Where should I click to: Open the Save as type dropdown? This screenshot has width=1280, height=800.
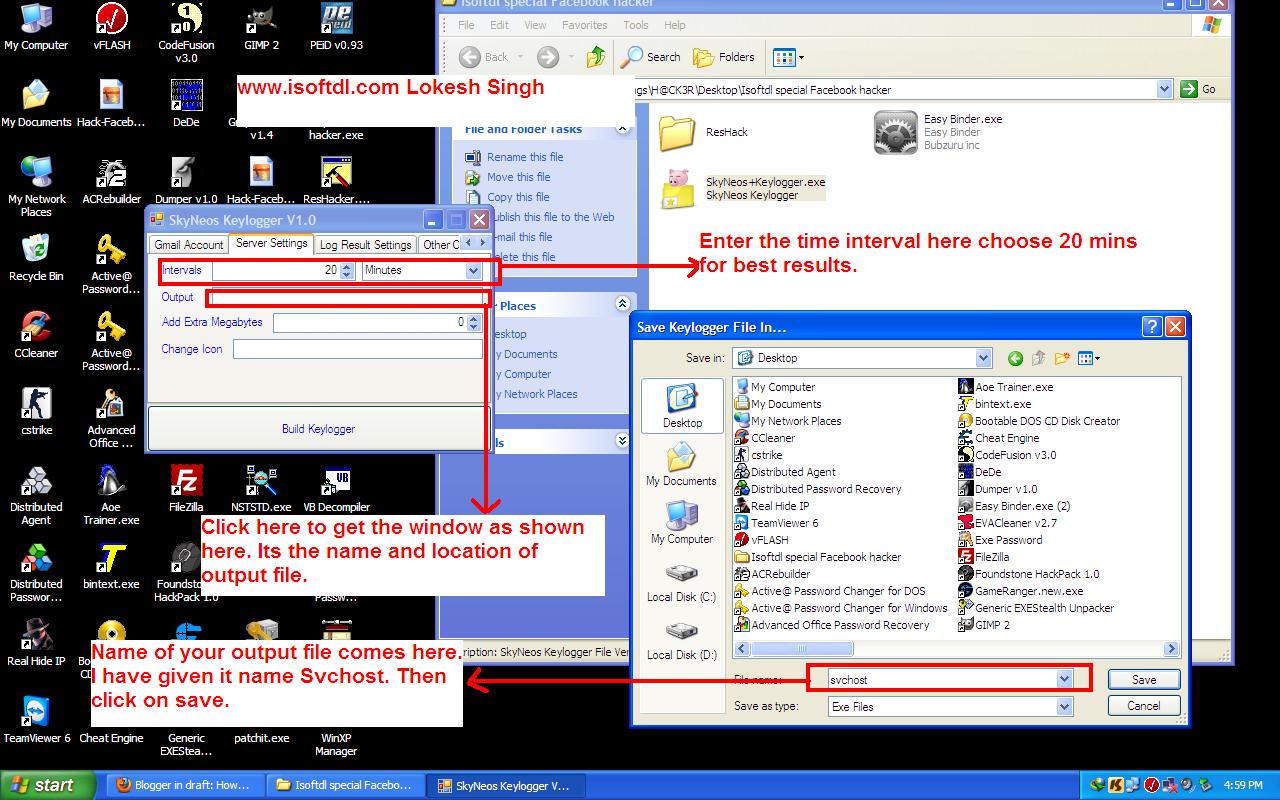click(x=1064, y=706)
